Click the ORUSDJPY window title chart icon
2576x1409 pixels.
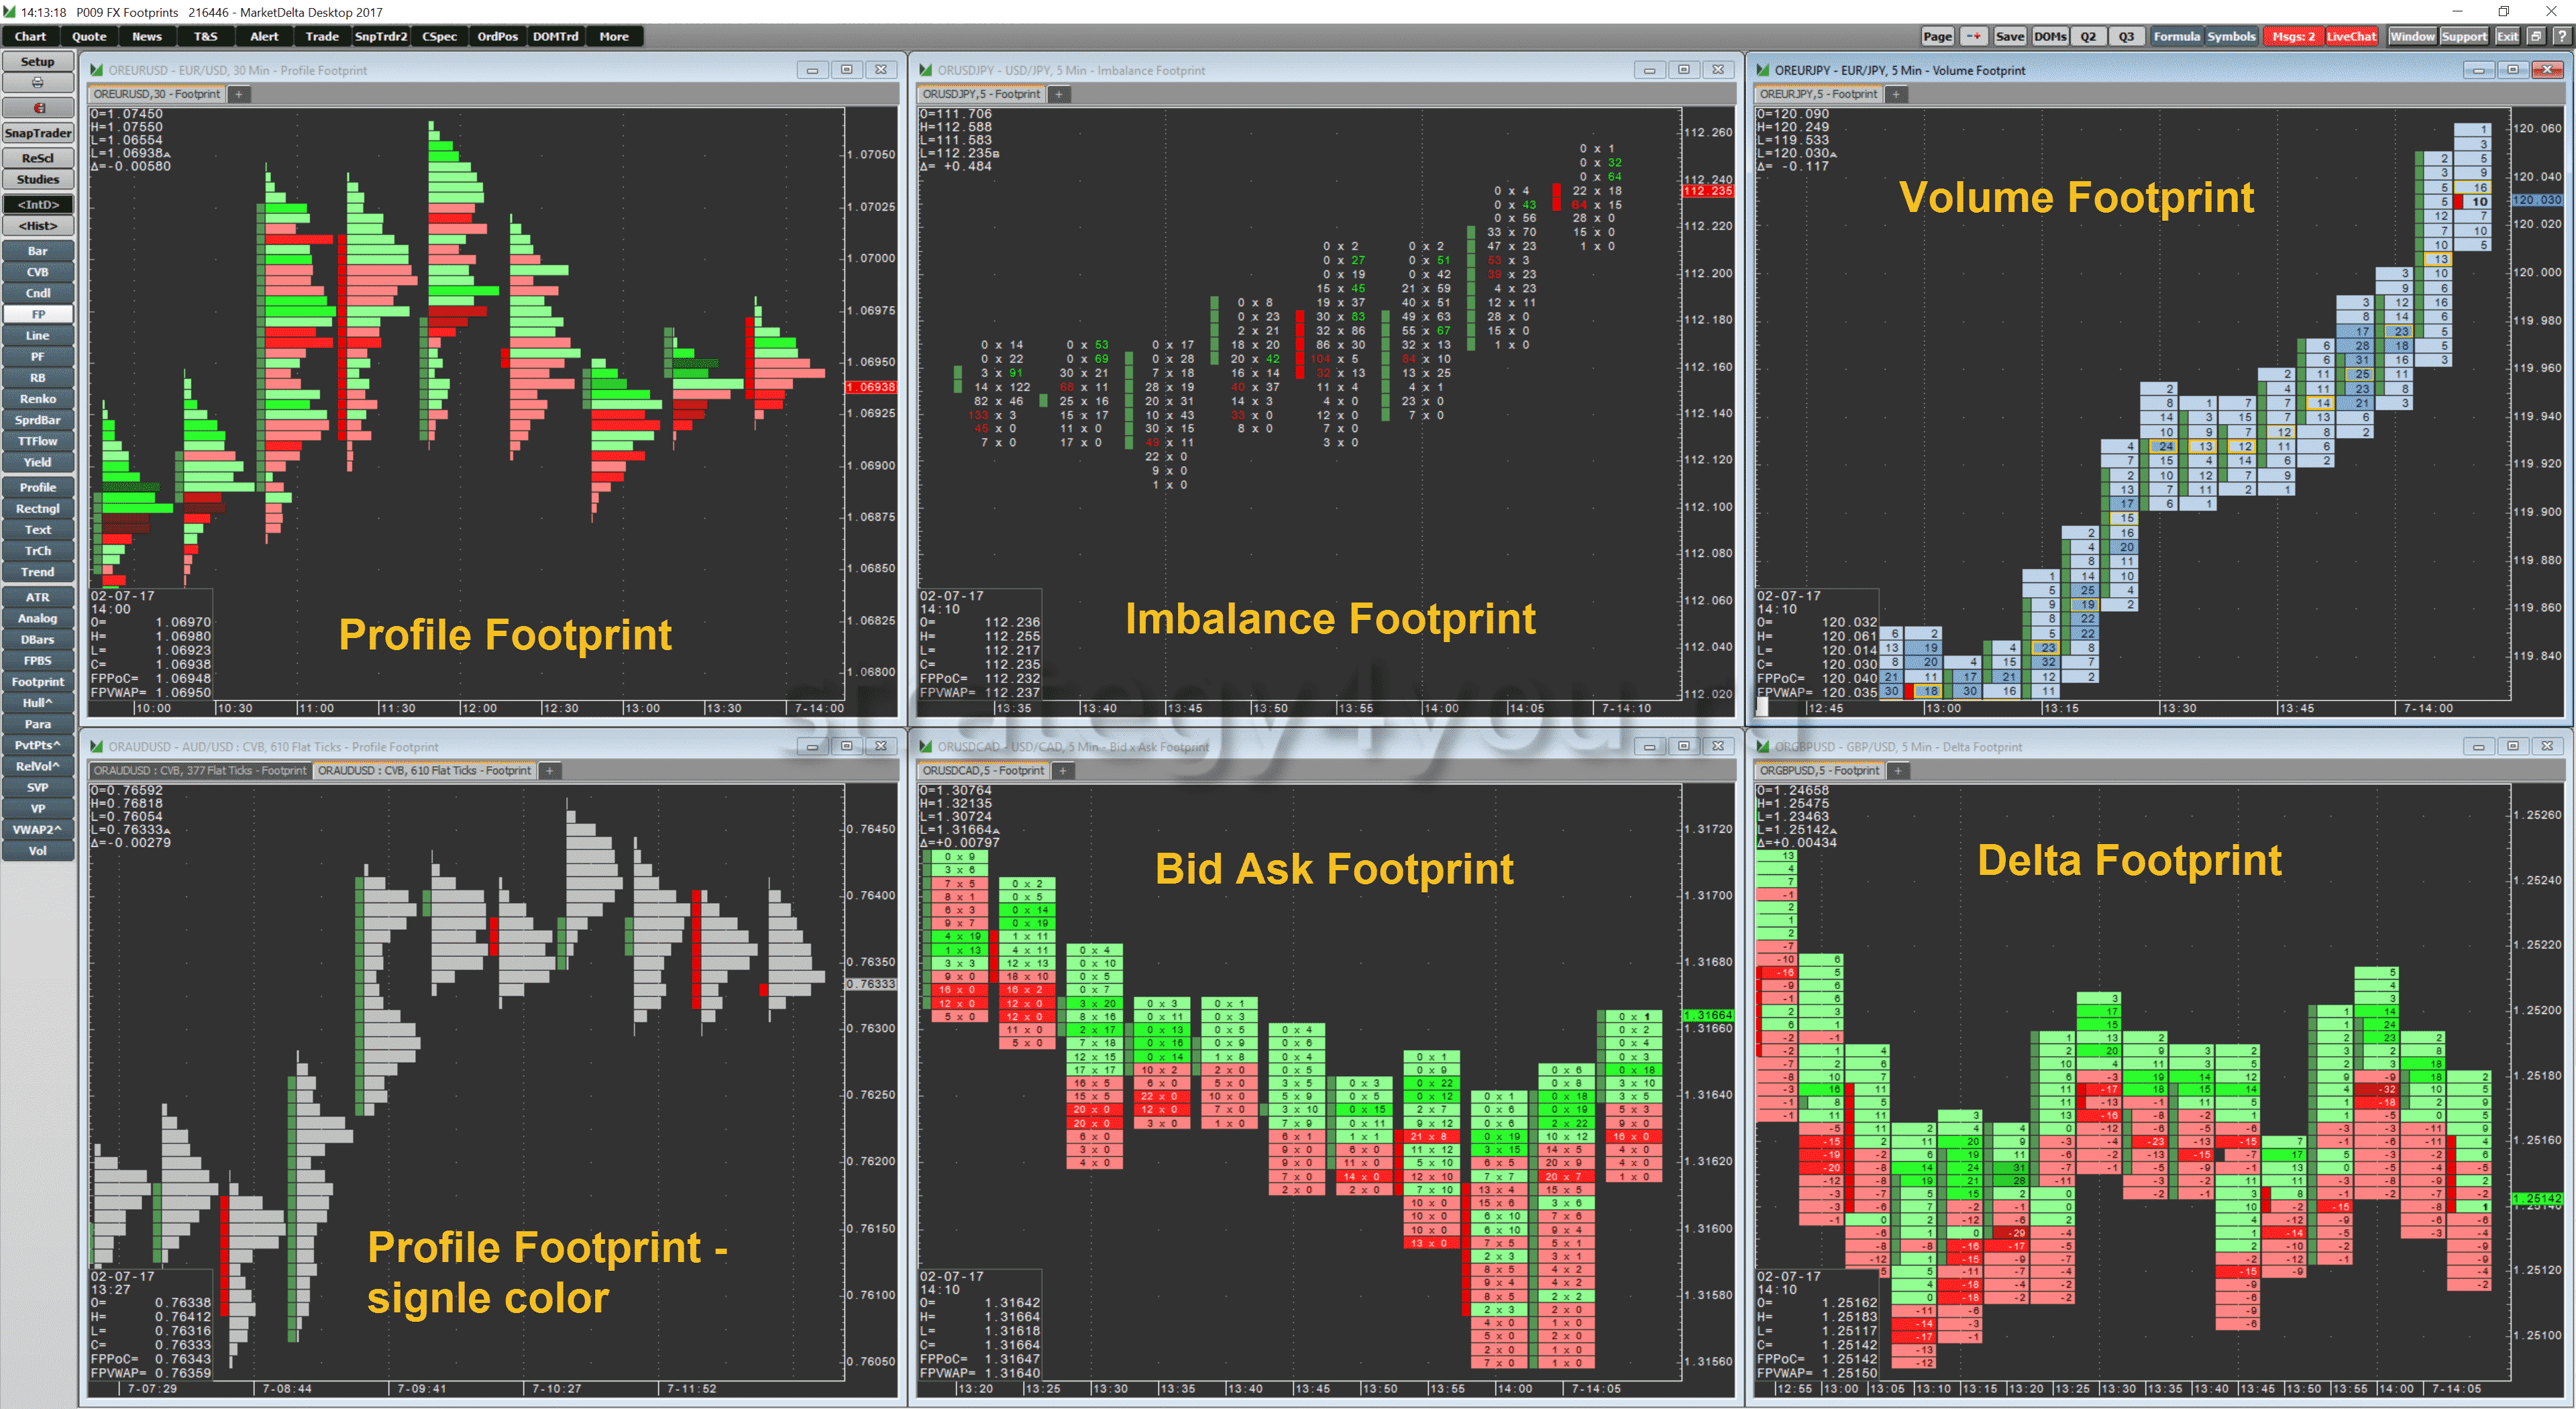tap(926, 70)
